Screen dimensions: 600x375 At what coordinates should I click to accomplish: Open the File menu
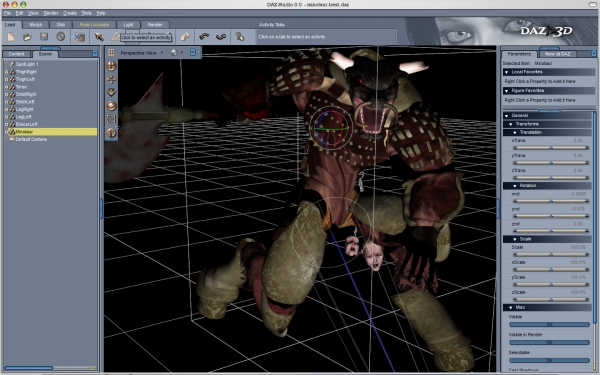click(7, 13)
